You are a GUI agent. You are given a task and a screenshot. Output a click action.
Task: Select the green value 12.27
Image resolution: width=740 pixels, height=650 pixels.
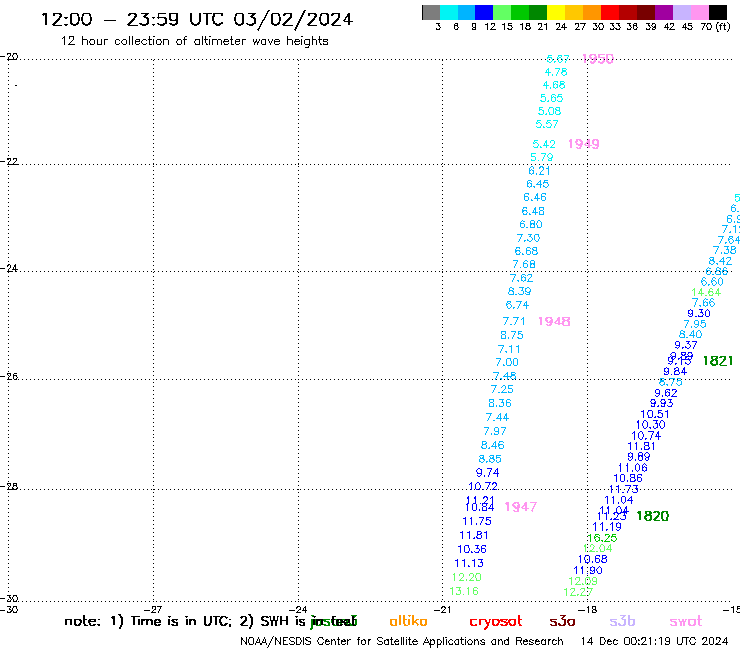click(x=578, y=592)
